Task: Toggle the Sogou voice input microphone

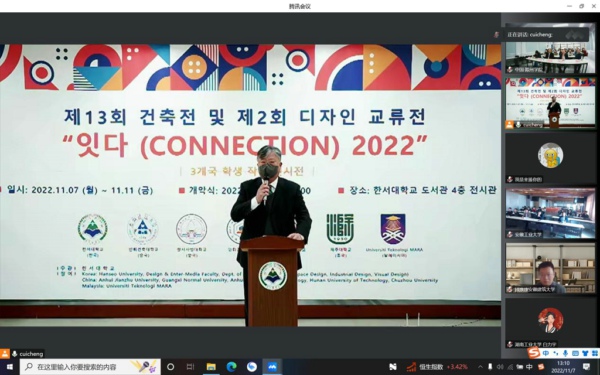Action: pyautogui.click(x=565, y=353)
